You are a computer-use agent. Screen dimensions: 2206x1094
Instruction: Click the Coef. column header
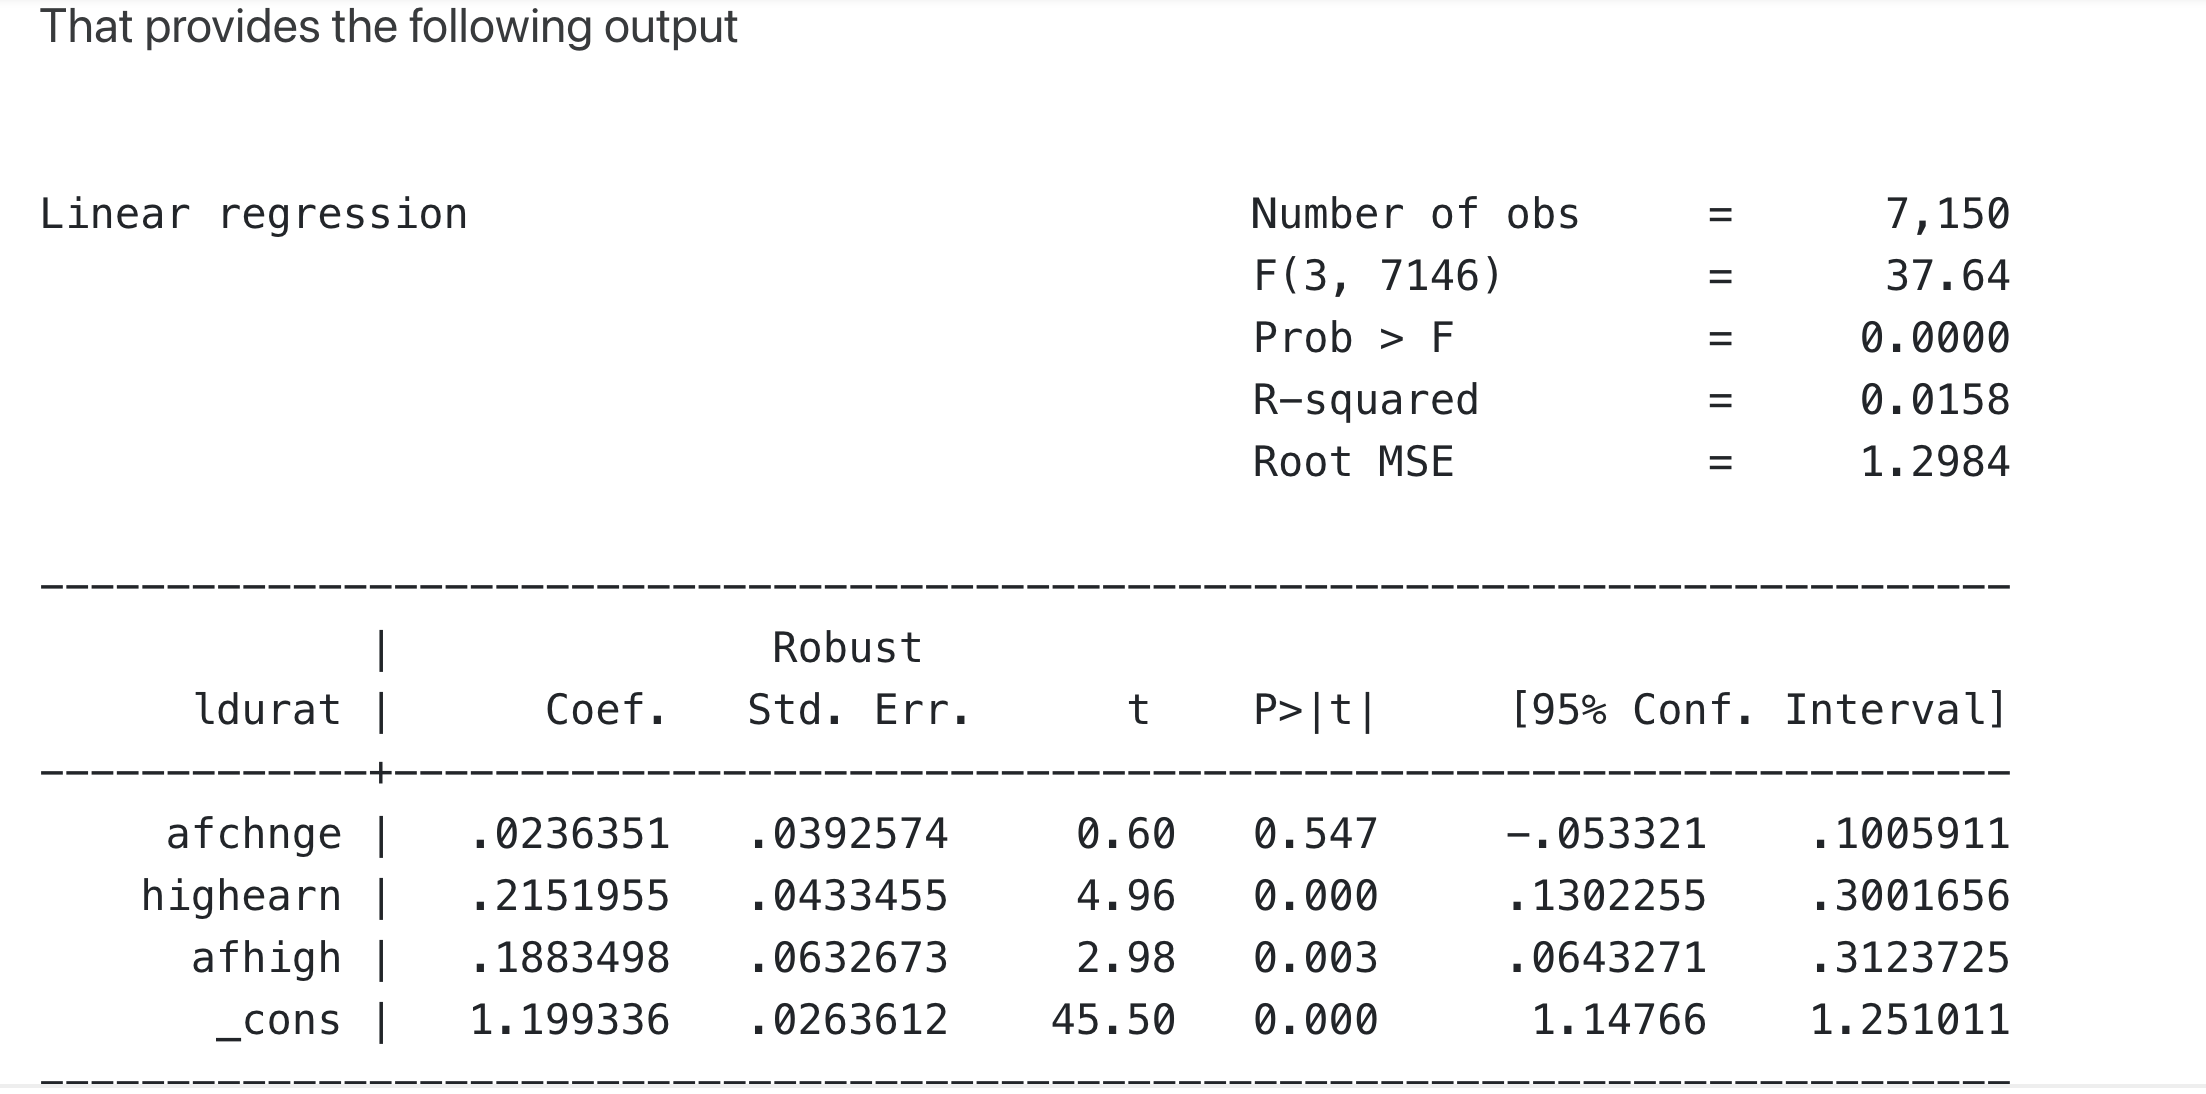click(x=606, y=710)
